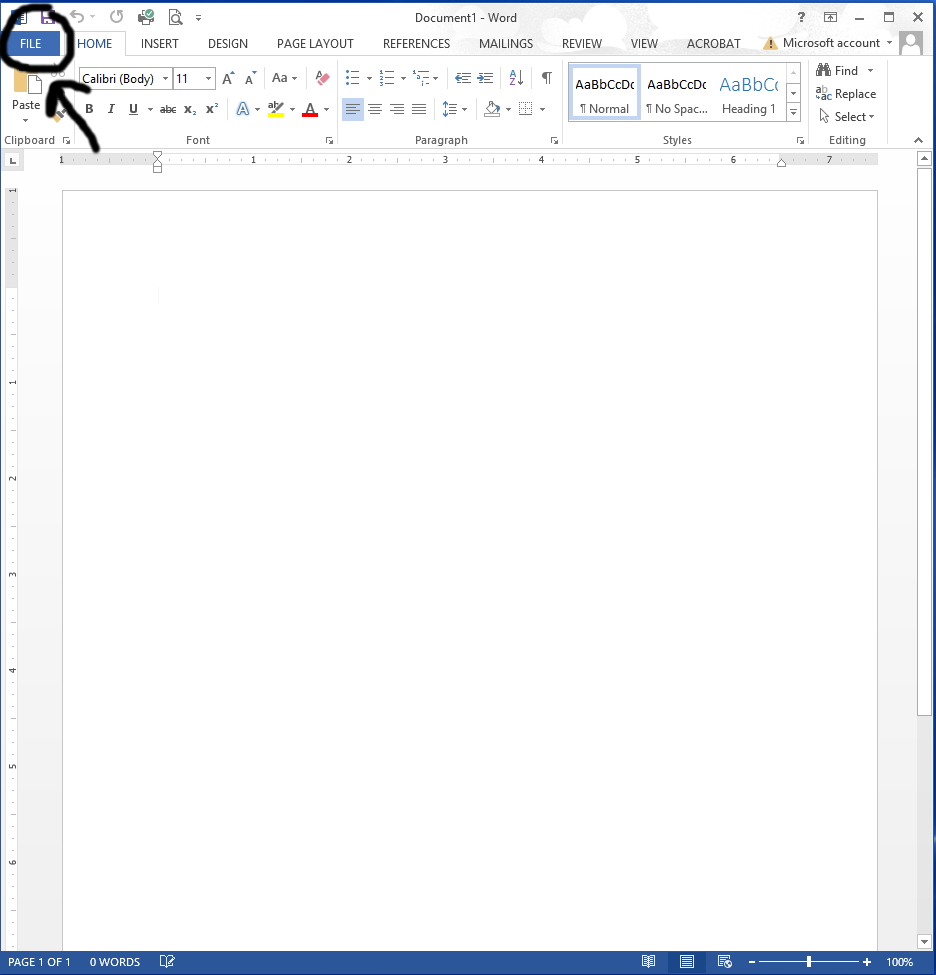Viewport: 936px width, 975px height.
Task: Click the Print Preview icon in Quick Access Toolbar
Action: 175,17
